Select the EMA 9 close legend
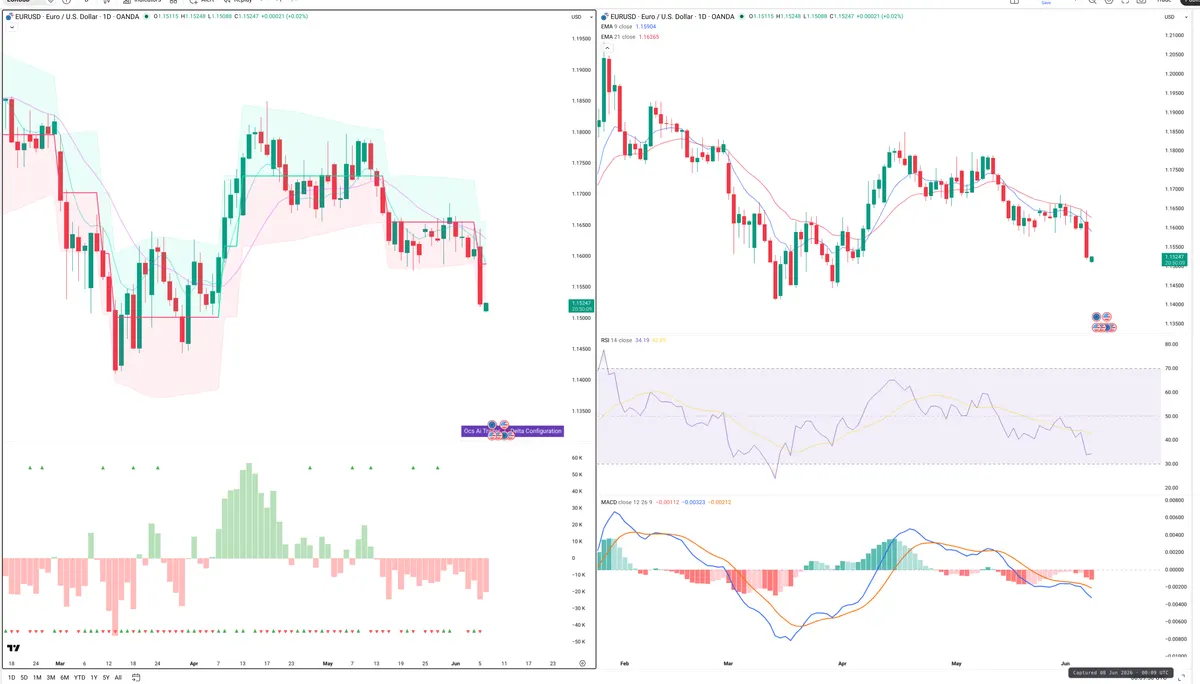Viewport: 1200px width, 684px height. click(616, 27)
